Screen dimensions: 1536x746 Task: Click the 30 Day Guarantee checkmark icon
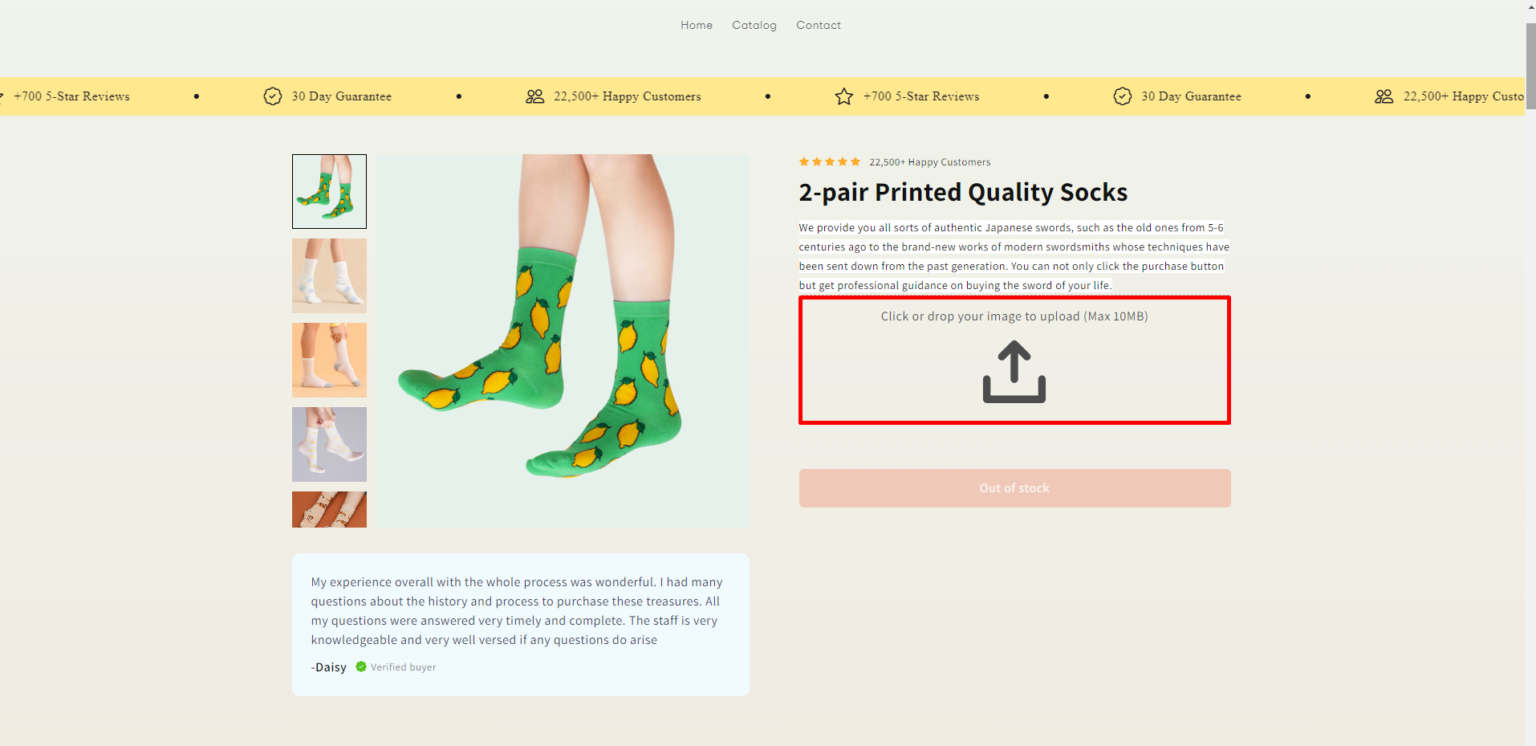(273, 96)
